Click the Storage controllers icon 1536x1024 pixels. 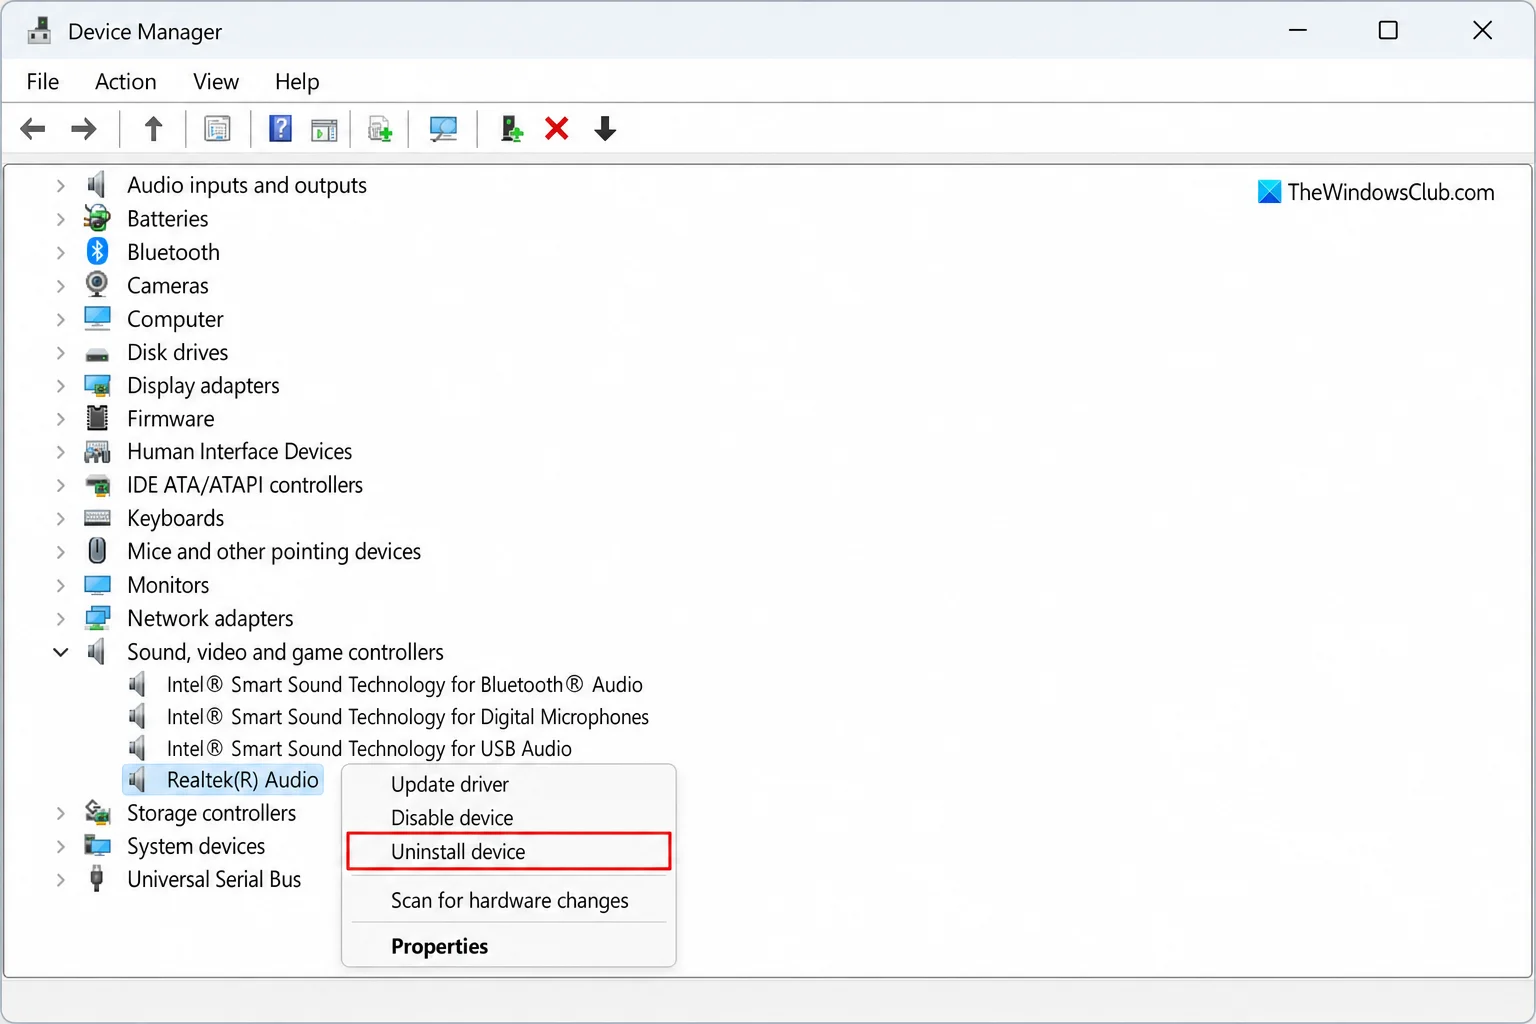pos(97,812)
